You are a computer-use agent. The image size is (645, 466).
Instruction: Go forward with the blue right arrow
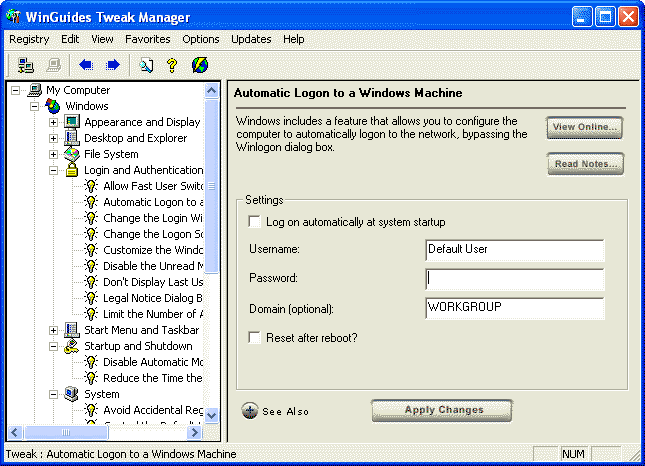coord(113,65)
